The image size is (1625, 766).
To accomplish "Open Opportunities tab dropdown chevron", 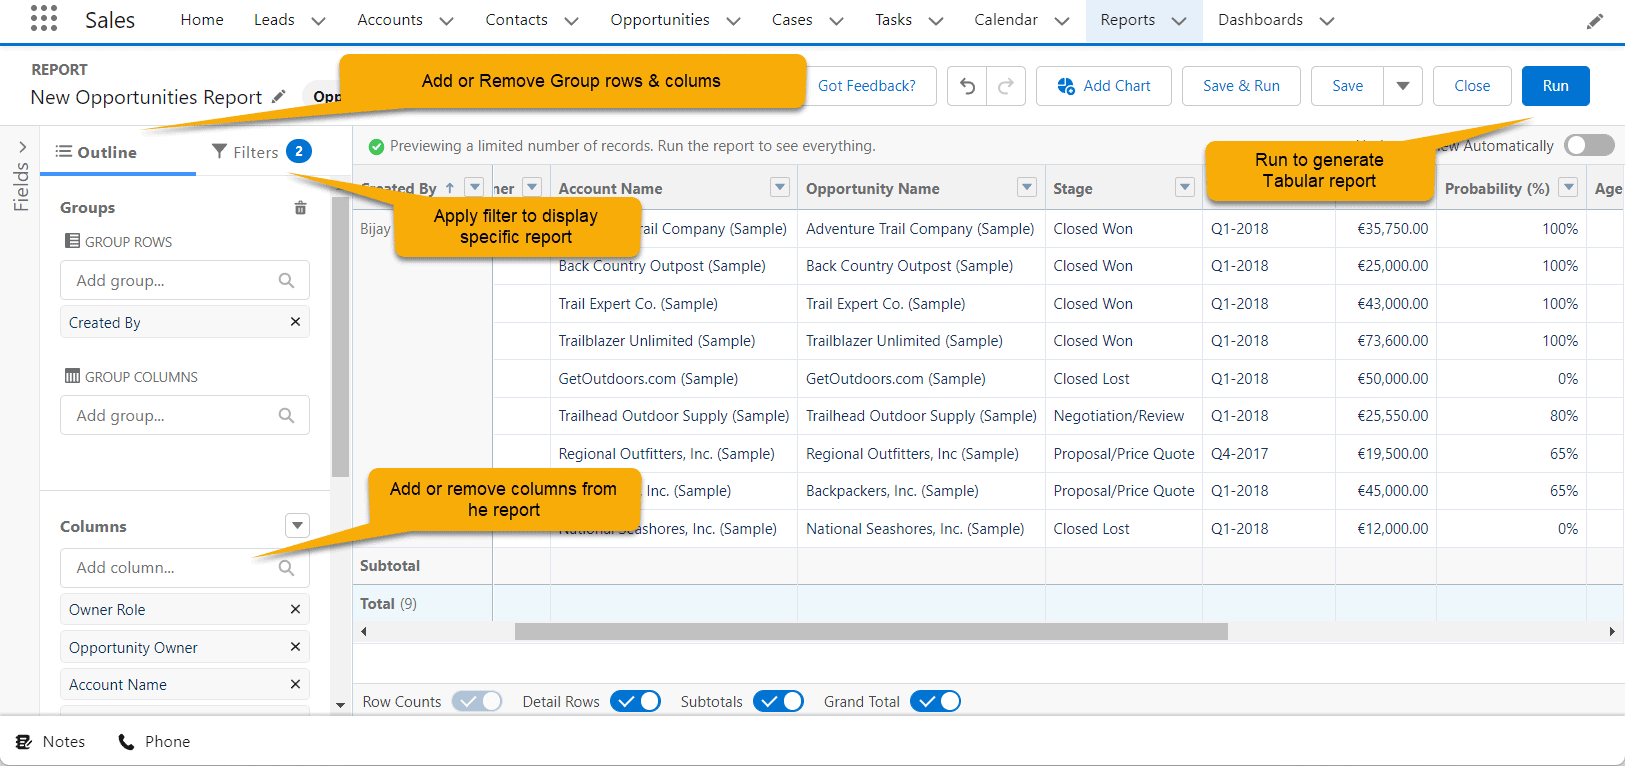I will (x=733, y=21).
